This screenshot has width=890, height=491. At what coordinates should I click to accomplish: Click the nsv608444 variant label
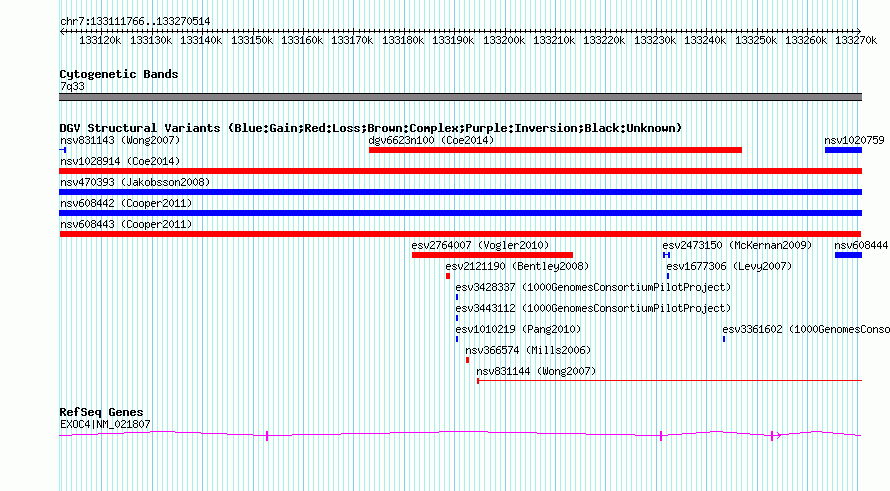pyautogui.click(x=861, y=245)
